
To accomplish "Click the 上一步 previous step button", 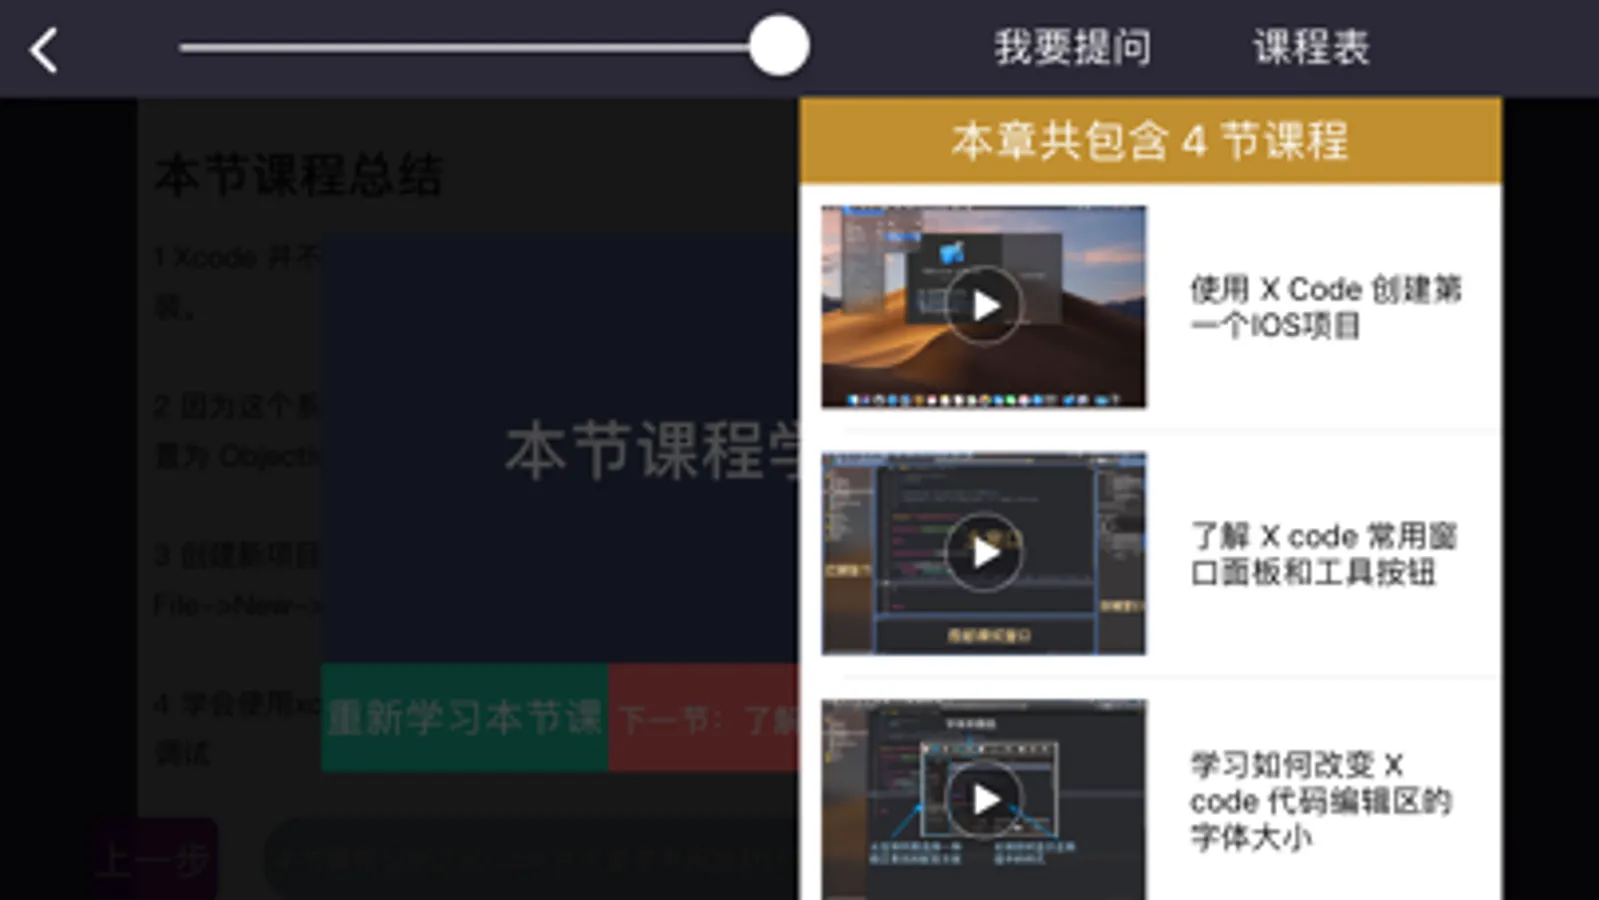I will pyautogui.click(x=153, y=859).
